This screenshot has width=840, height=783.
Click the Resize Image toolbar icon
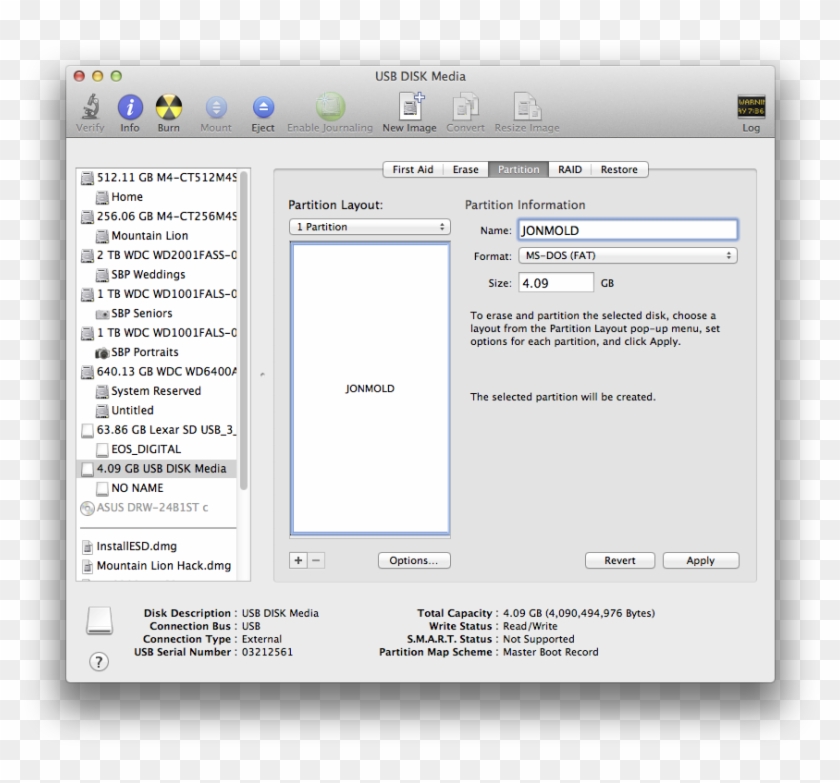pos(526,107)
